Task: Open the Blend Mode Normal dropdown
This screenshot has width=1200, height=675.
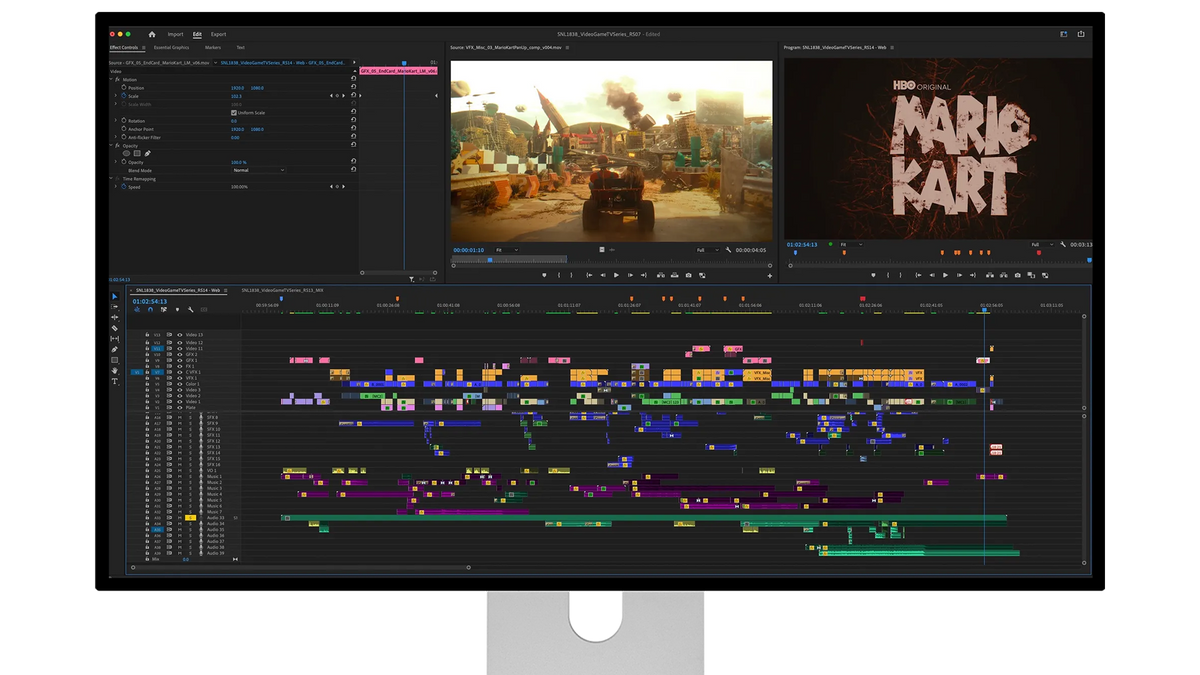Action: point(258,170)
